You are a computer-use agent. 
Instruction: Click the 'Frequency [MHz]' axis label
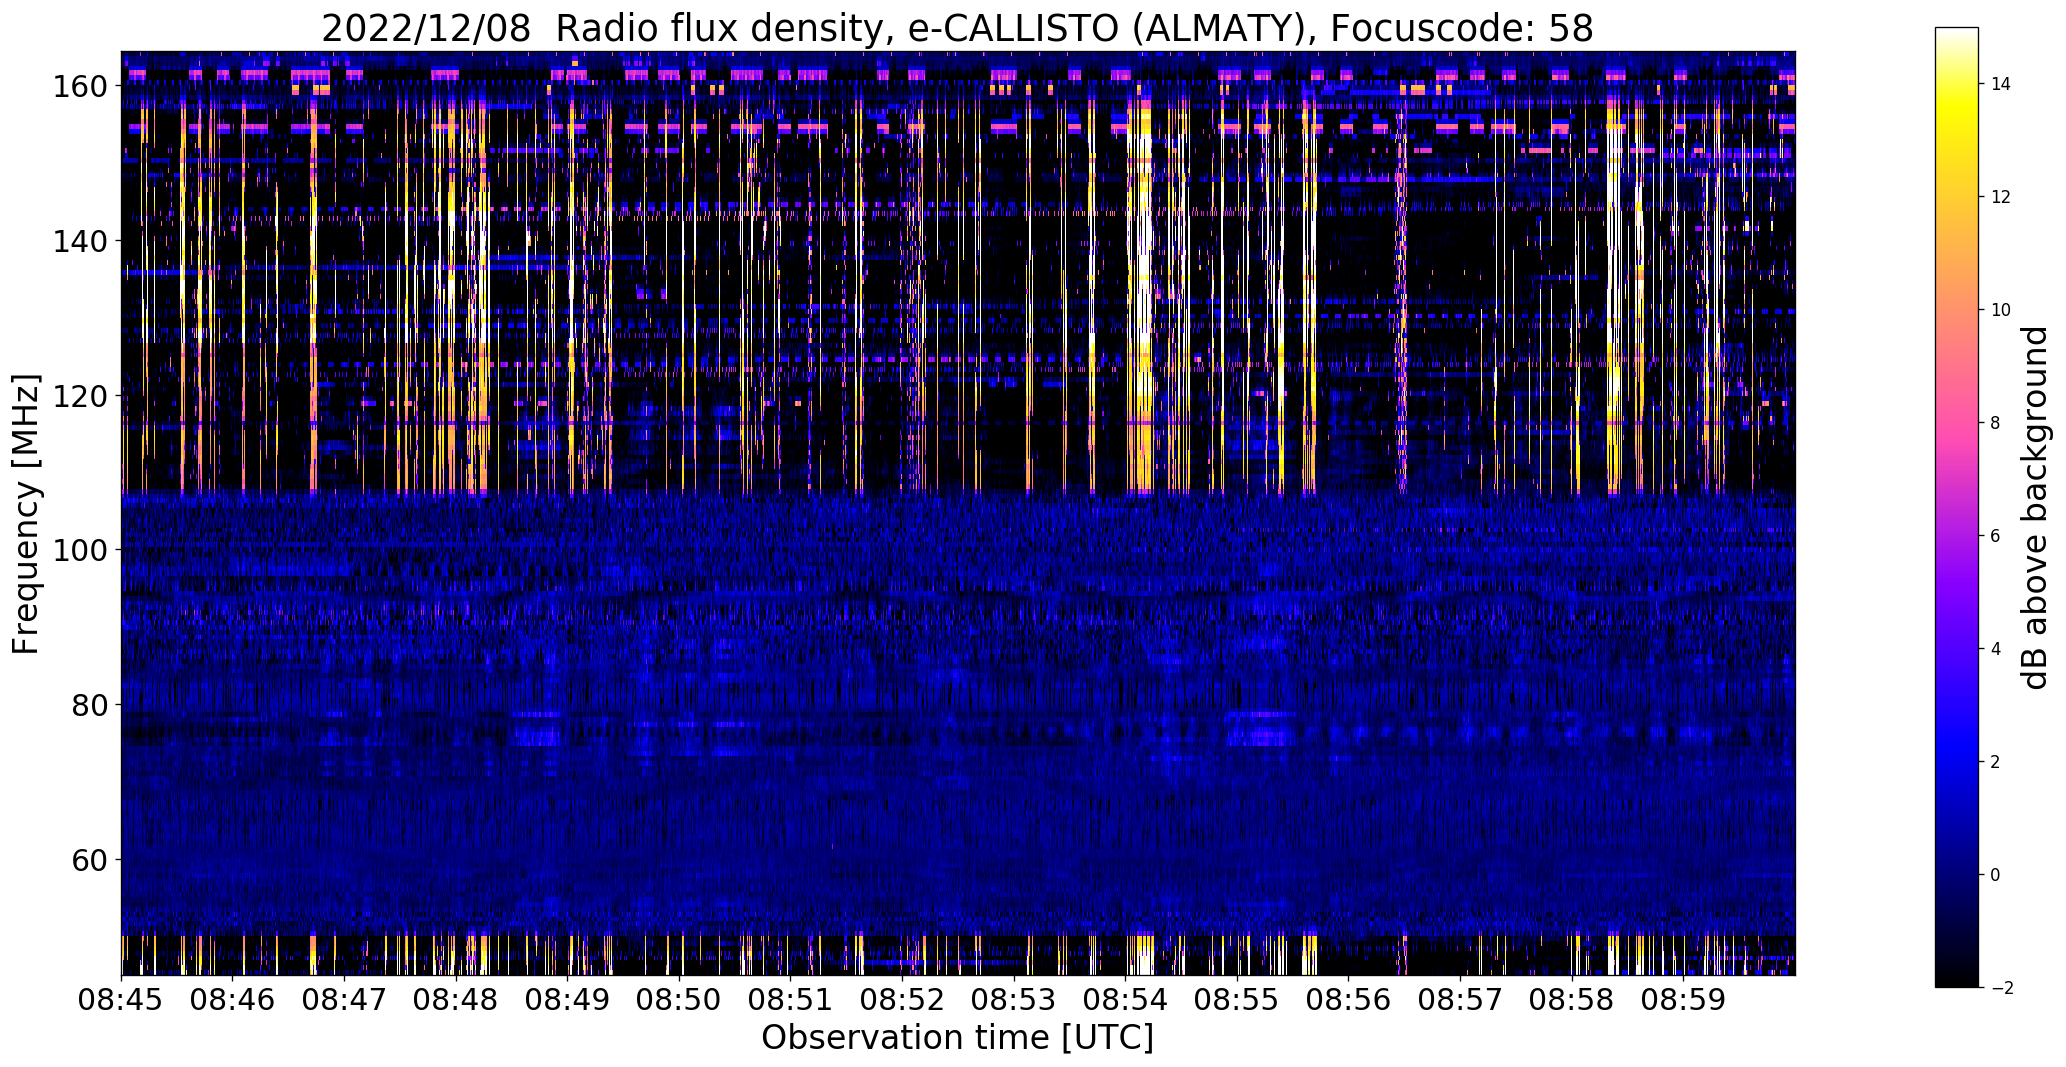pyautogui.click(x=26, y=514)
